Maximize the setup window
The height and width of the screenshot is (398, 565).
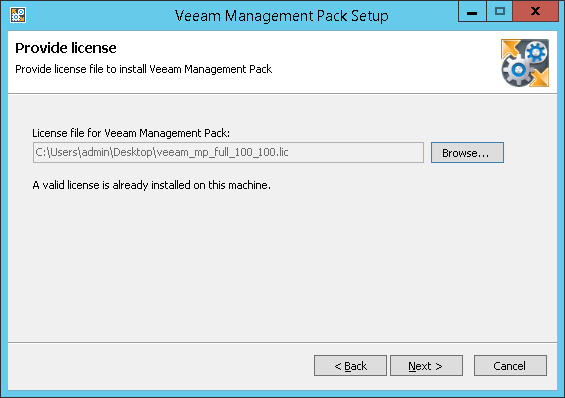click(499, 12)
